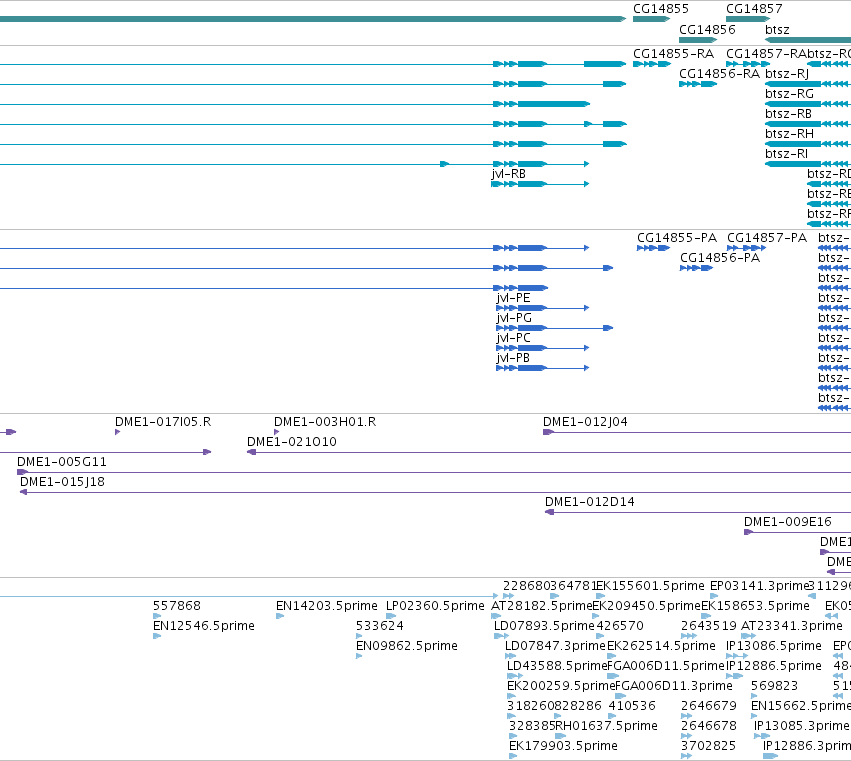The image size is (851, 761).
Task: Click the CG14856 gene label
Action: click(707, 29)
